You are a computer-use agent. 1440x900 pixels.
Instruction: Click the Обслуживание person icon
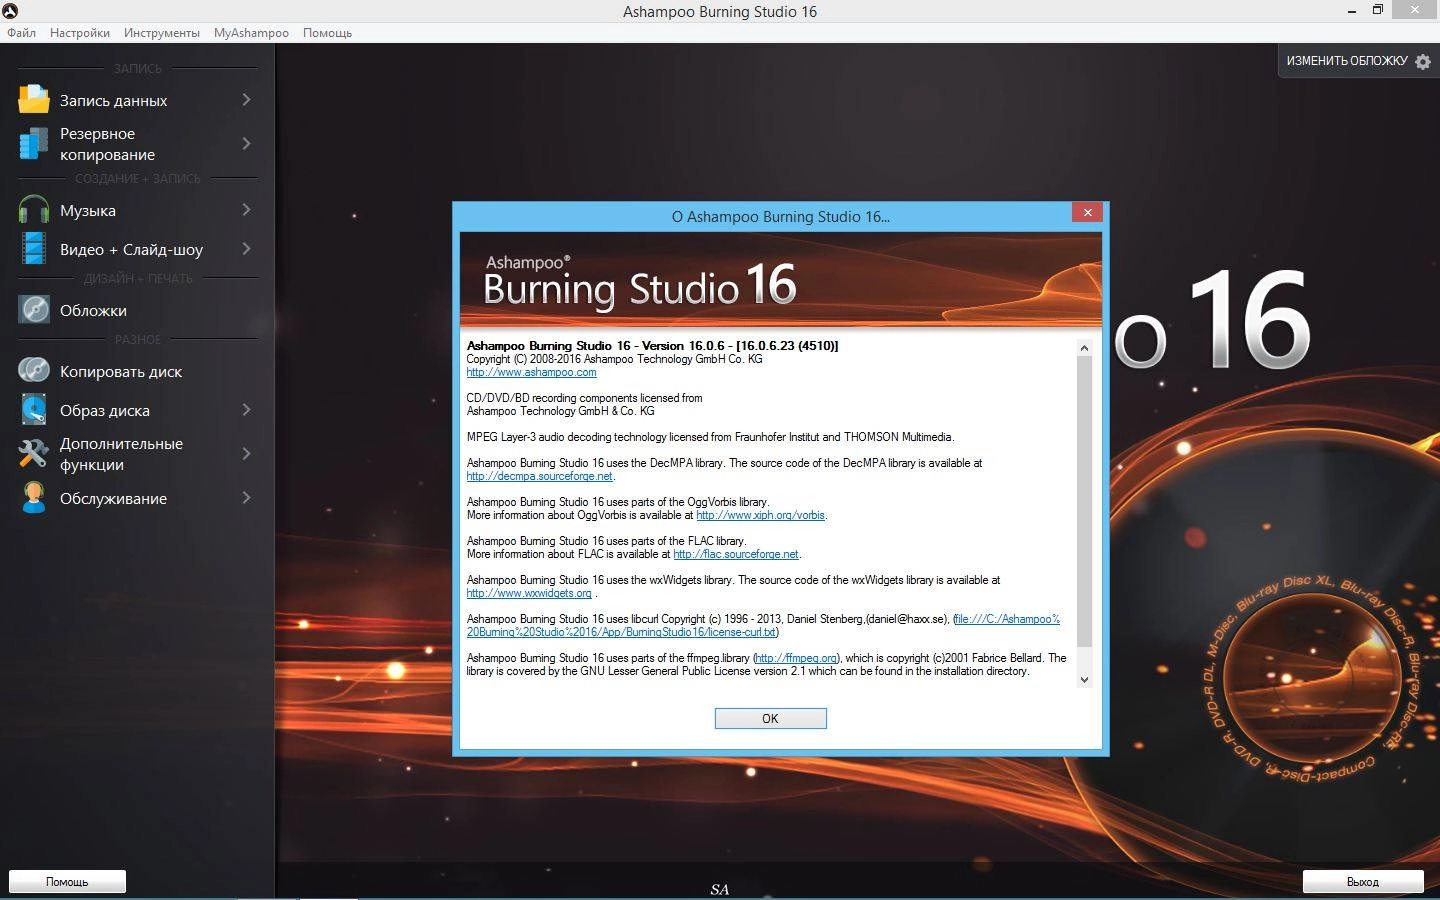click(33, 498)
